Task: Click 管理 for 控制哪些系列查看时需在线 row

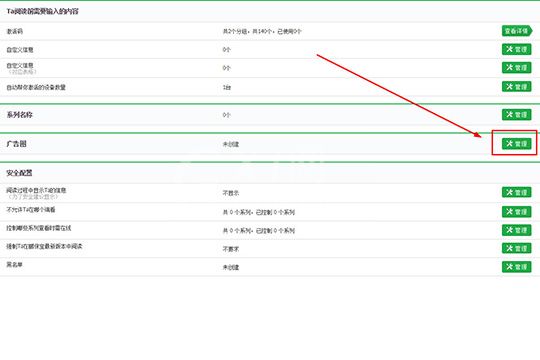Action: click(517, 230)
